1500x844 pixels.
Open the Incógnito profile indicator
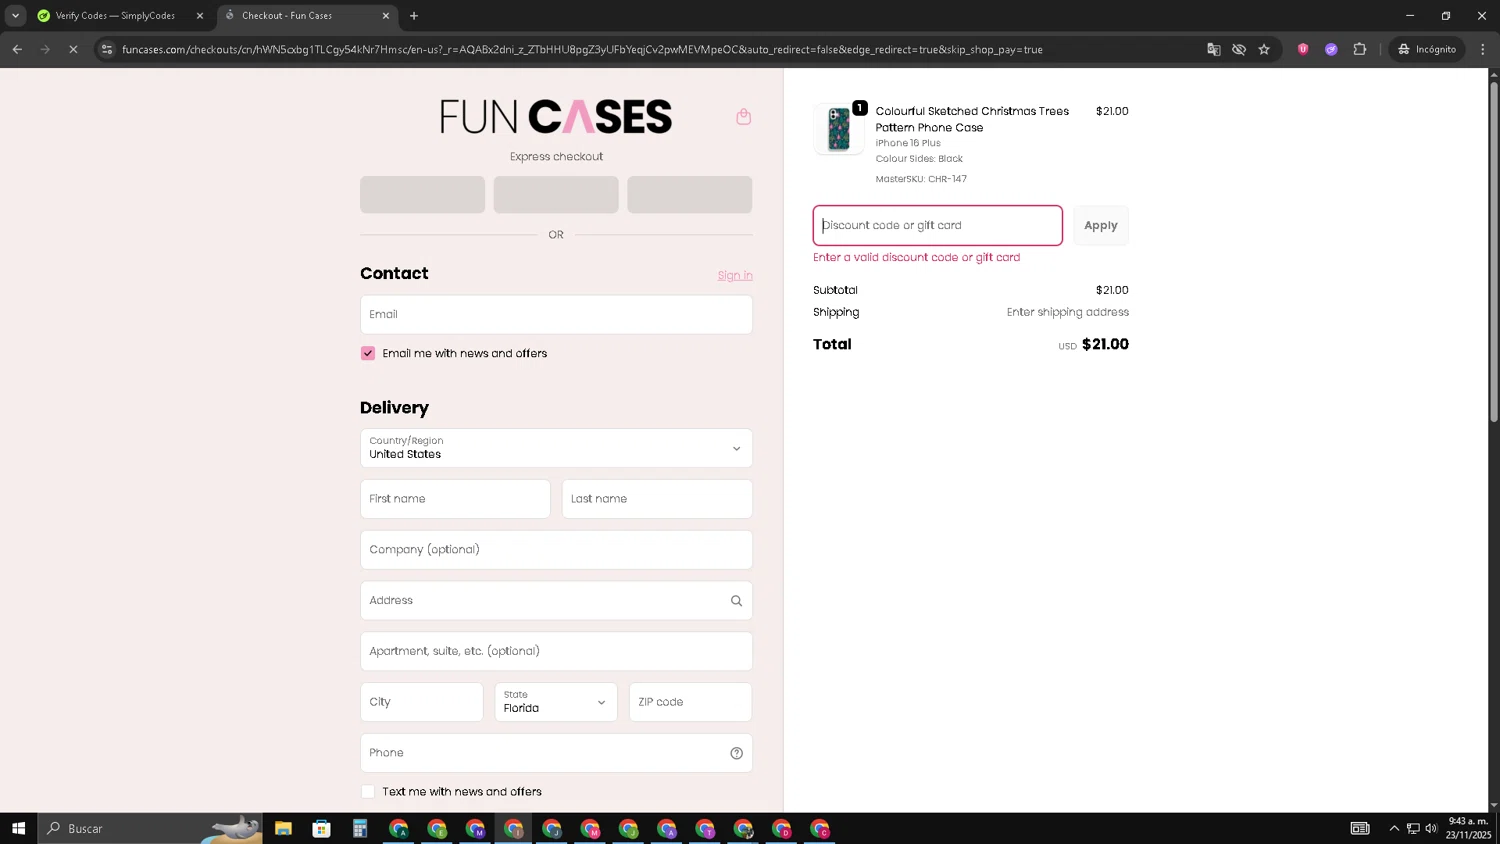tap(1427, 49)
